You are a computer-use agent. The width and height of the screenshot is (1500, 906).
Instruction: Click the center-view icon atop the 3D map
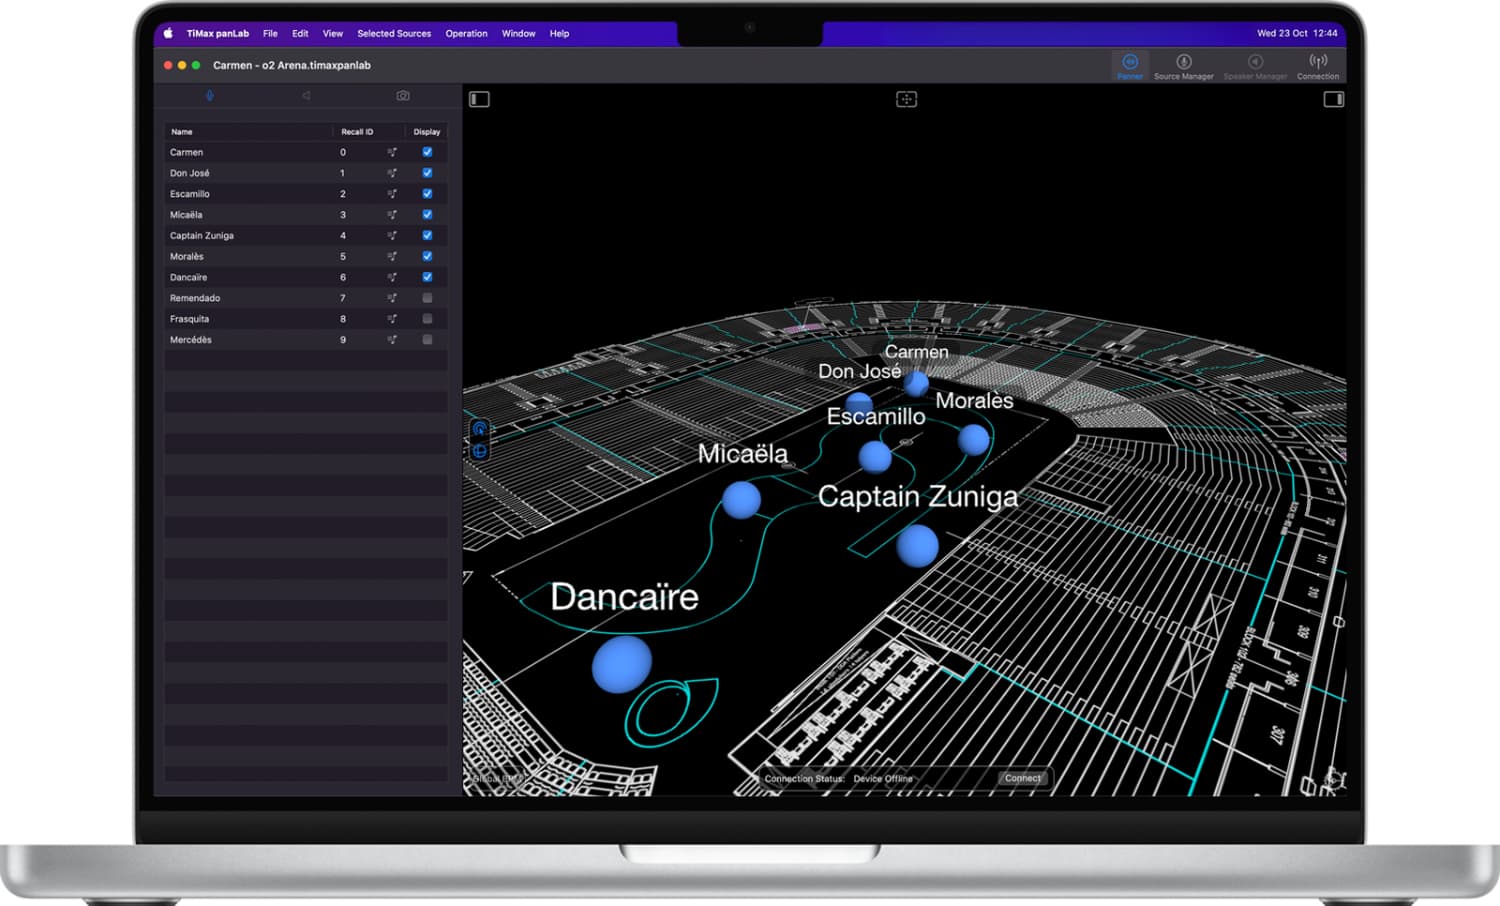[x=906, y=99]
